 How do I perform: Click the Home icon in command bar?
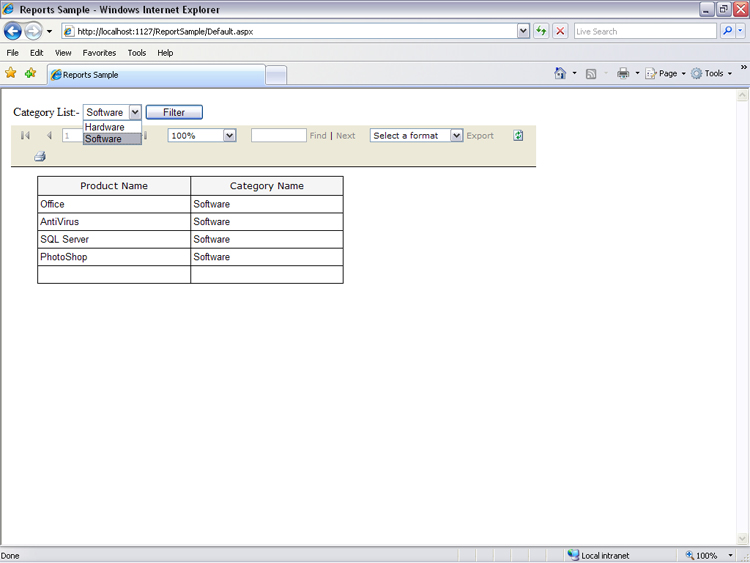560,73
